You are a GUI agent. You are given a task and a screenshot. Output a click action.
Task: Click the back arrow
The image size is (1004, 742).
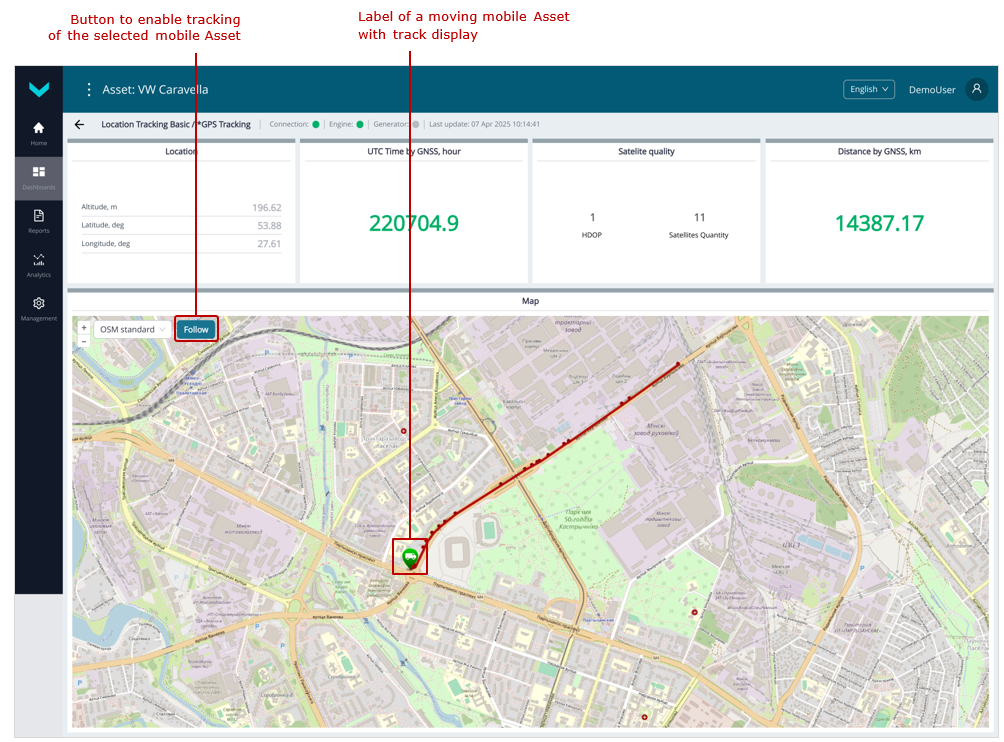tap(80, 125)
